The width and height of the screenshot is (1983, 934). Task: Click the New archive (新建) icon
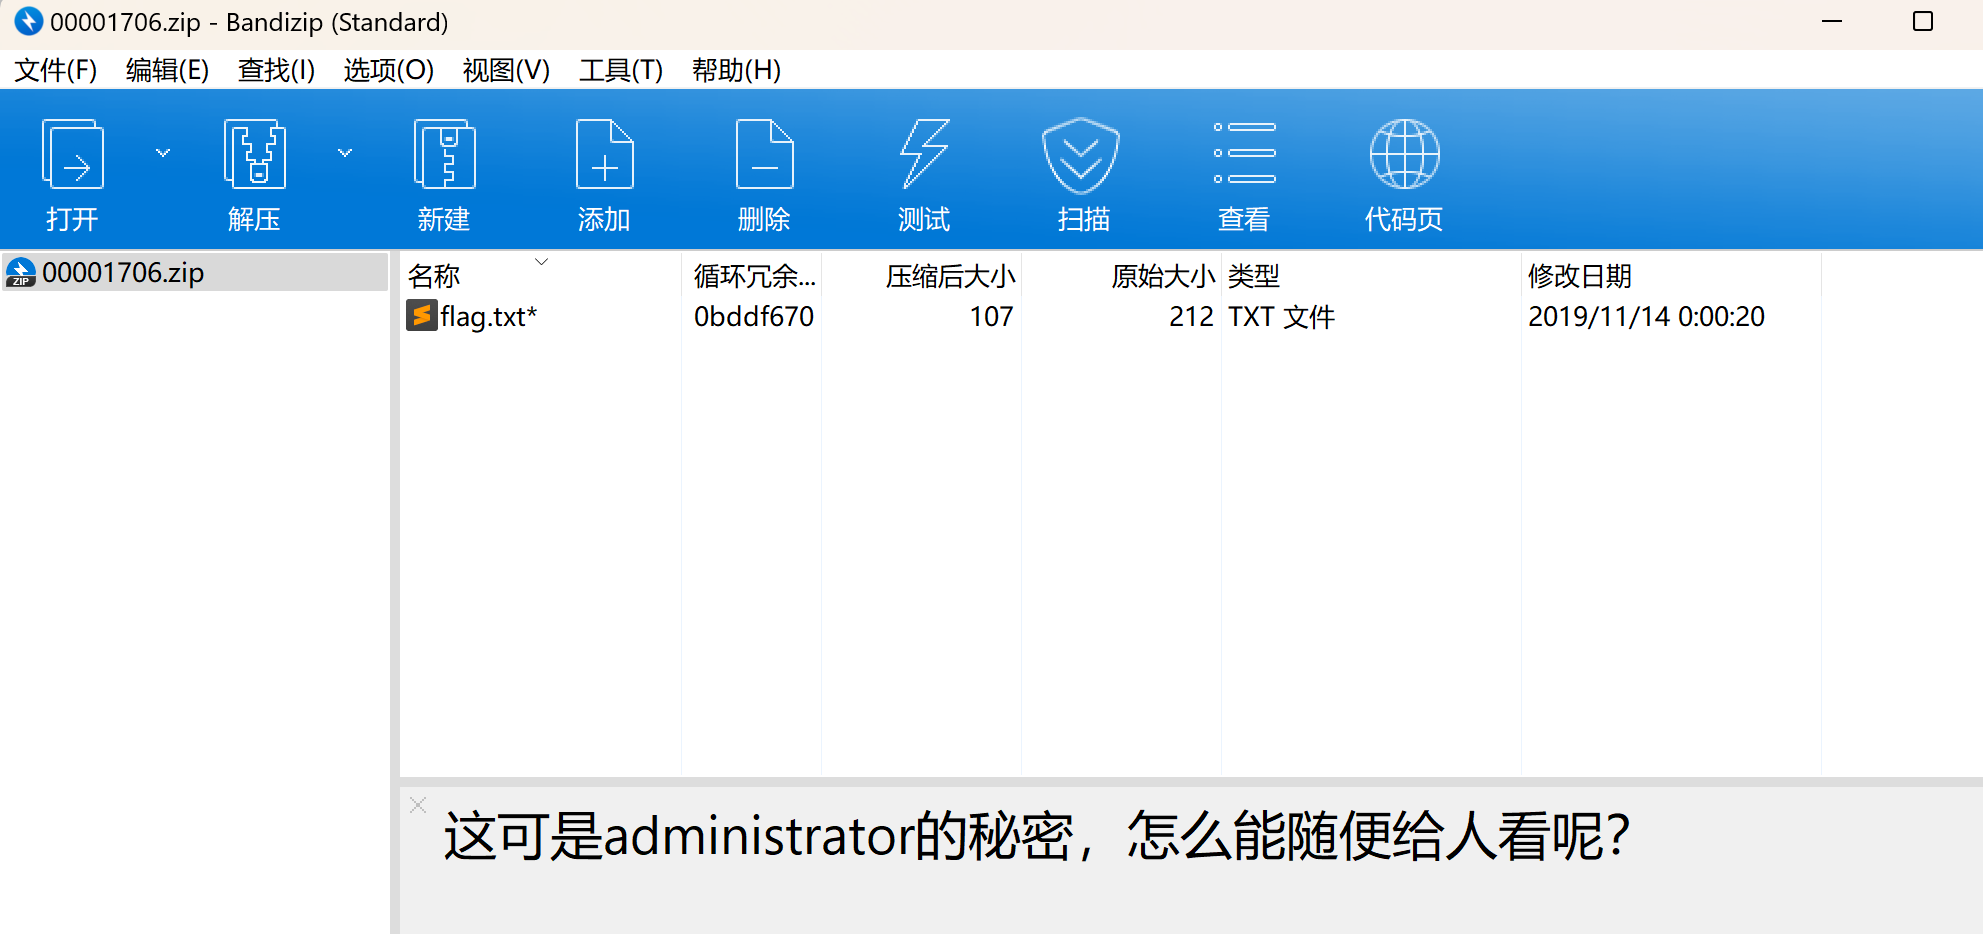coord(444,155)
